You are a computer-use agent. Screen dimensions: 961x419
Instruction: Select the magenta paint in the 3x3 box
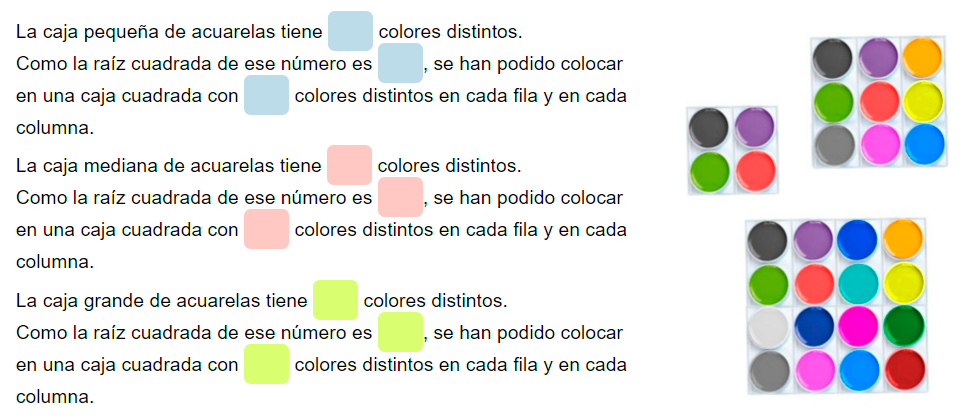click(x=879, y=143)
